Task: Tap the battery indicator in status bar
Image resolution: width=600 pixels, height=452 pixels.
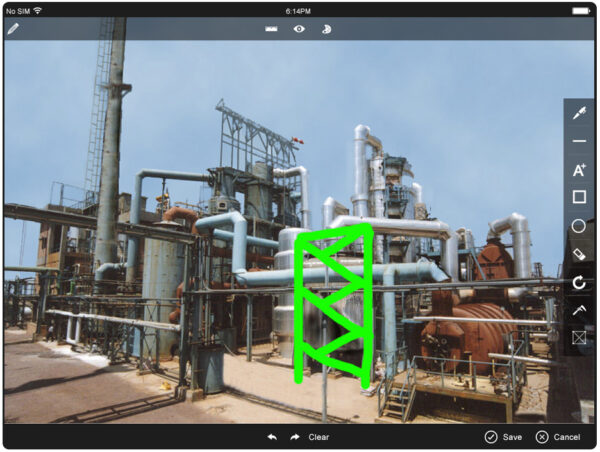Action: pos(581,11)
